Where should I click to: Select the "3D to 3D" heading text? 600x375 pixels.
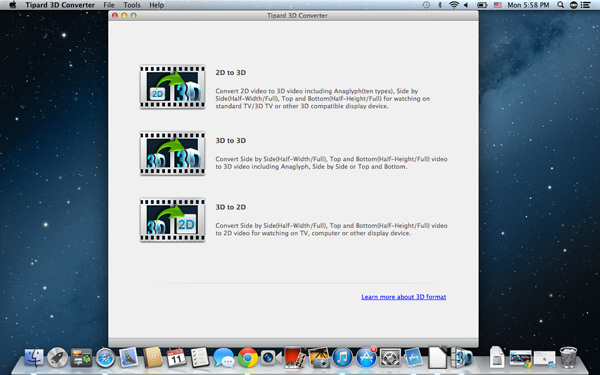click(x=230, y=140)
